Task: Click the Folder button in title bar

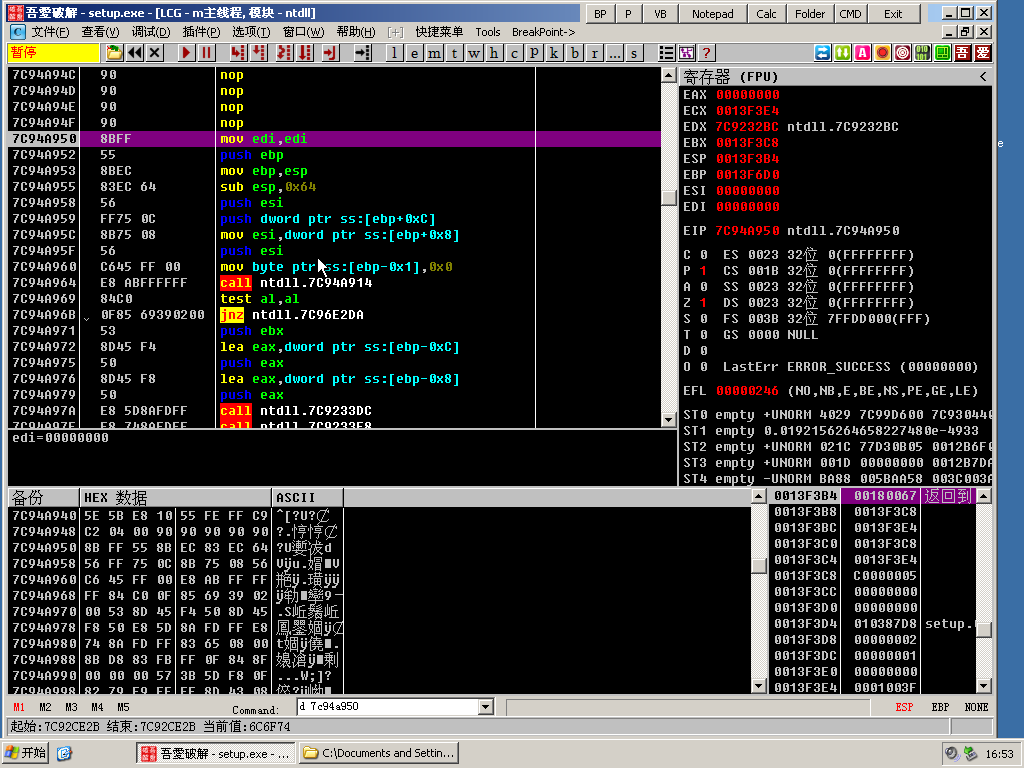Action: pos(810,14)
